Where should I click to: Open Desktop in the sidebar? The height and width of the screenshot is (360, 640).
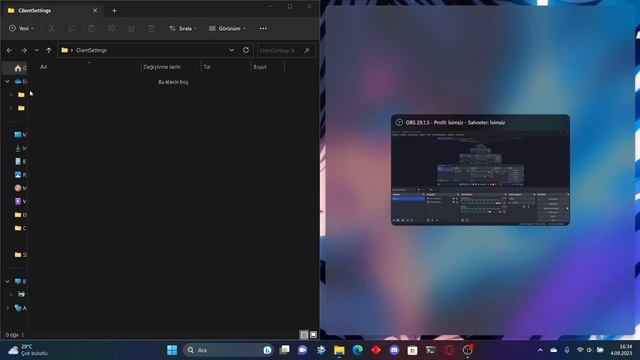pyautogui.click(x=18, y=134)
